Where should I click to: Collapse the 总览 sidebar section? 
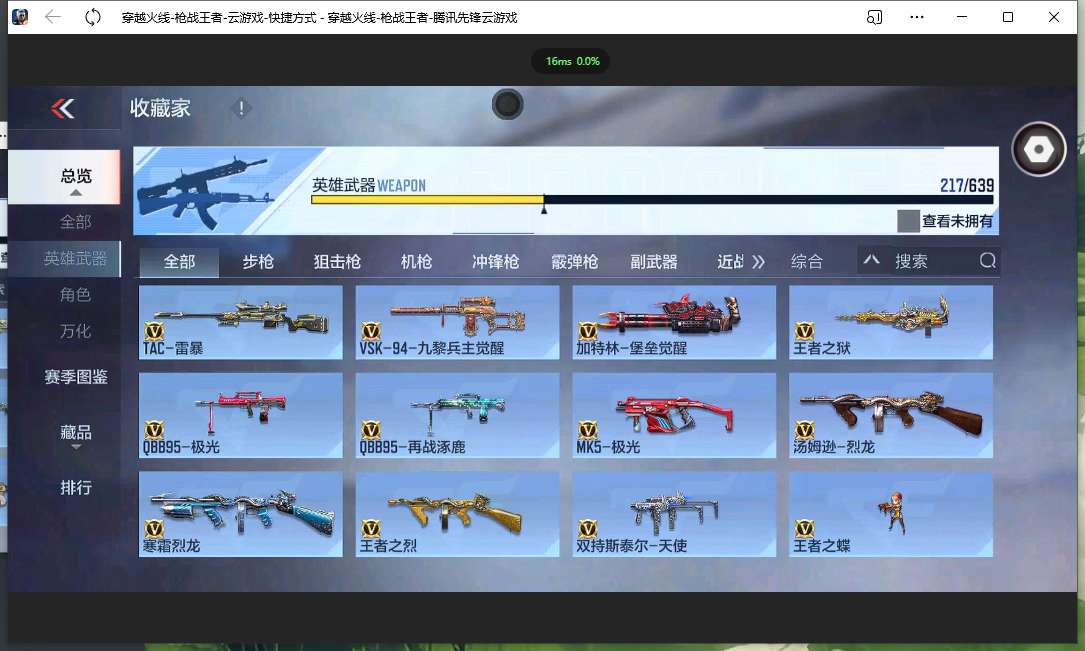[76, 177]
